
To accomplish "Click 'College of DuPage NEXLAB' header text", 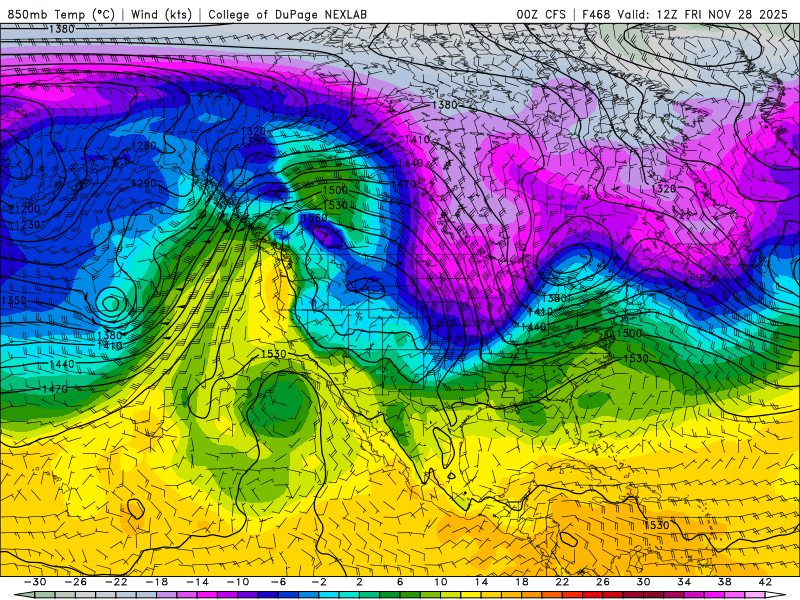I will [x=287, y=14].
